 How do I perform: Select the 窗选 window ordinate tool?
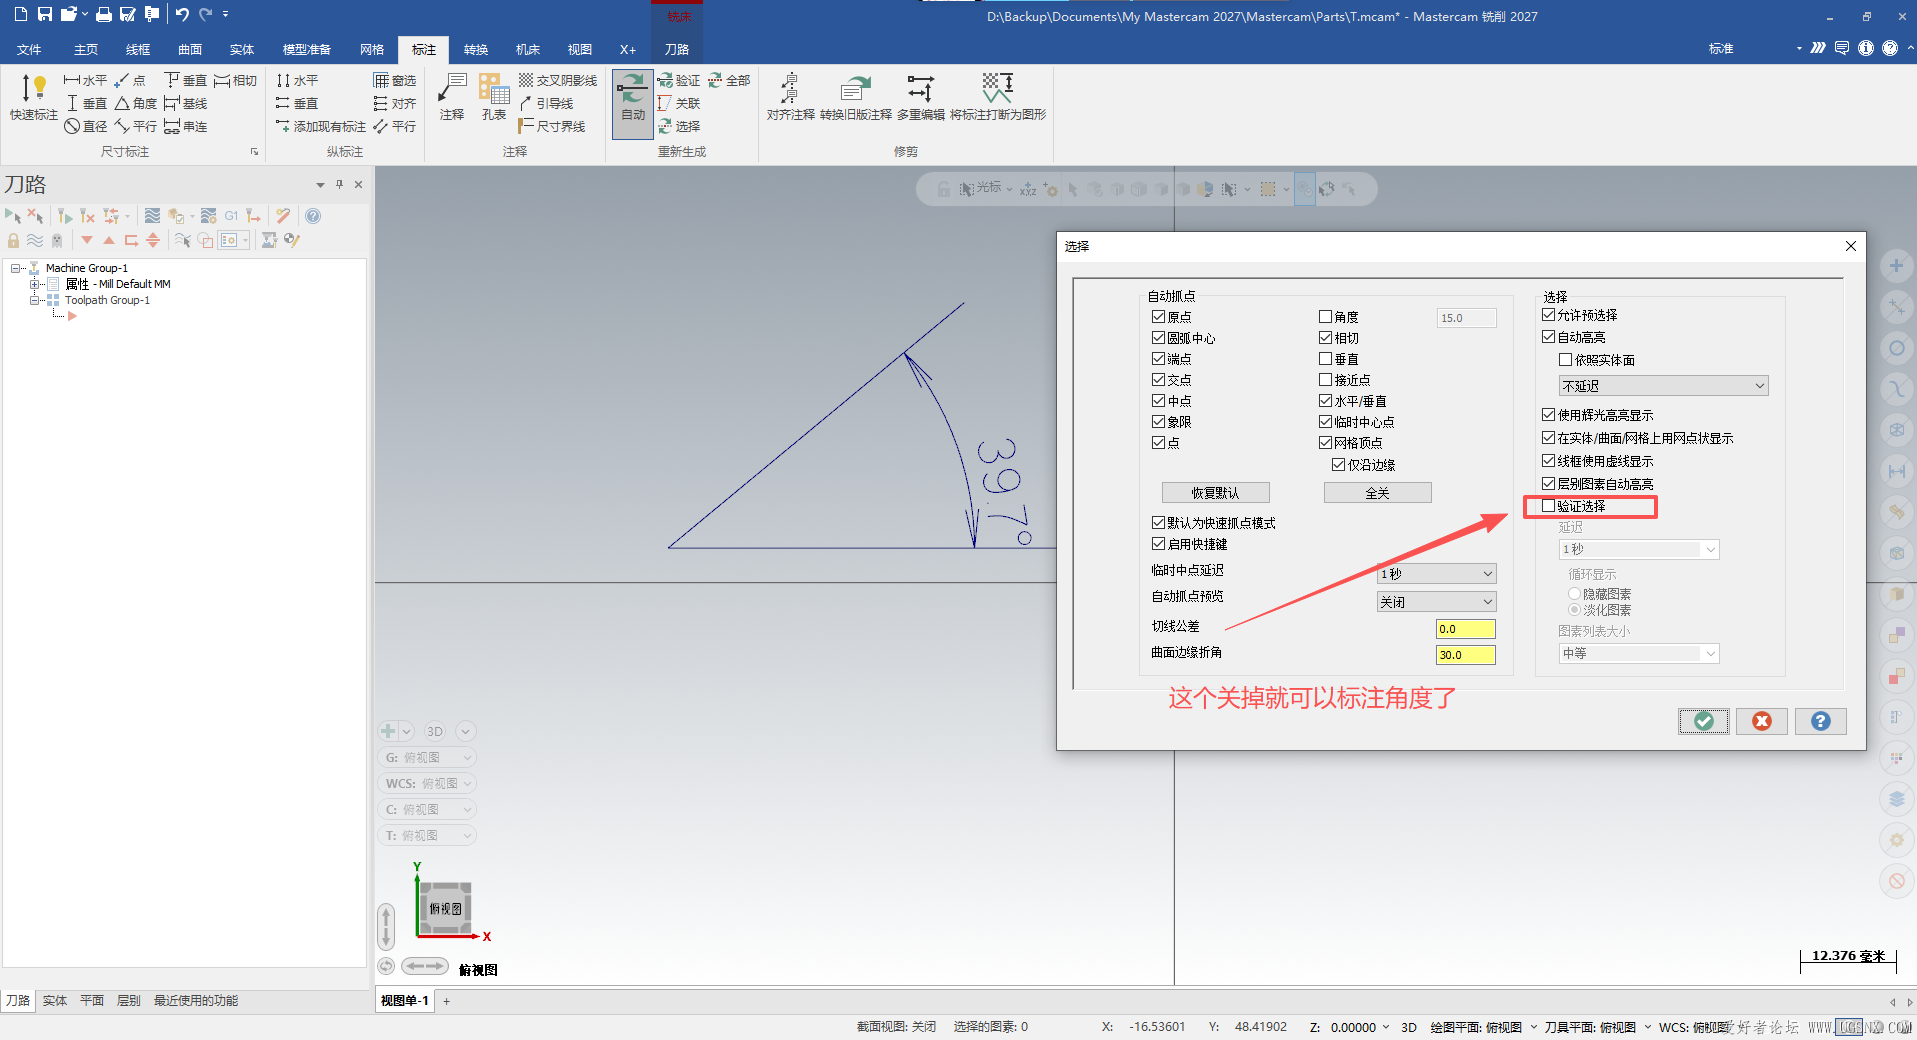click(x=395, y=80)
